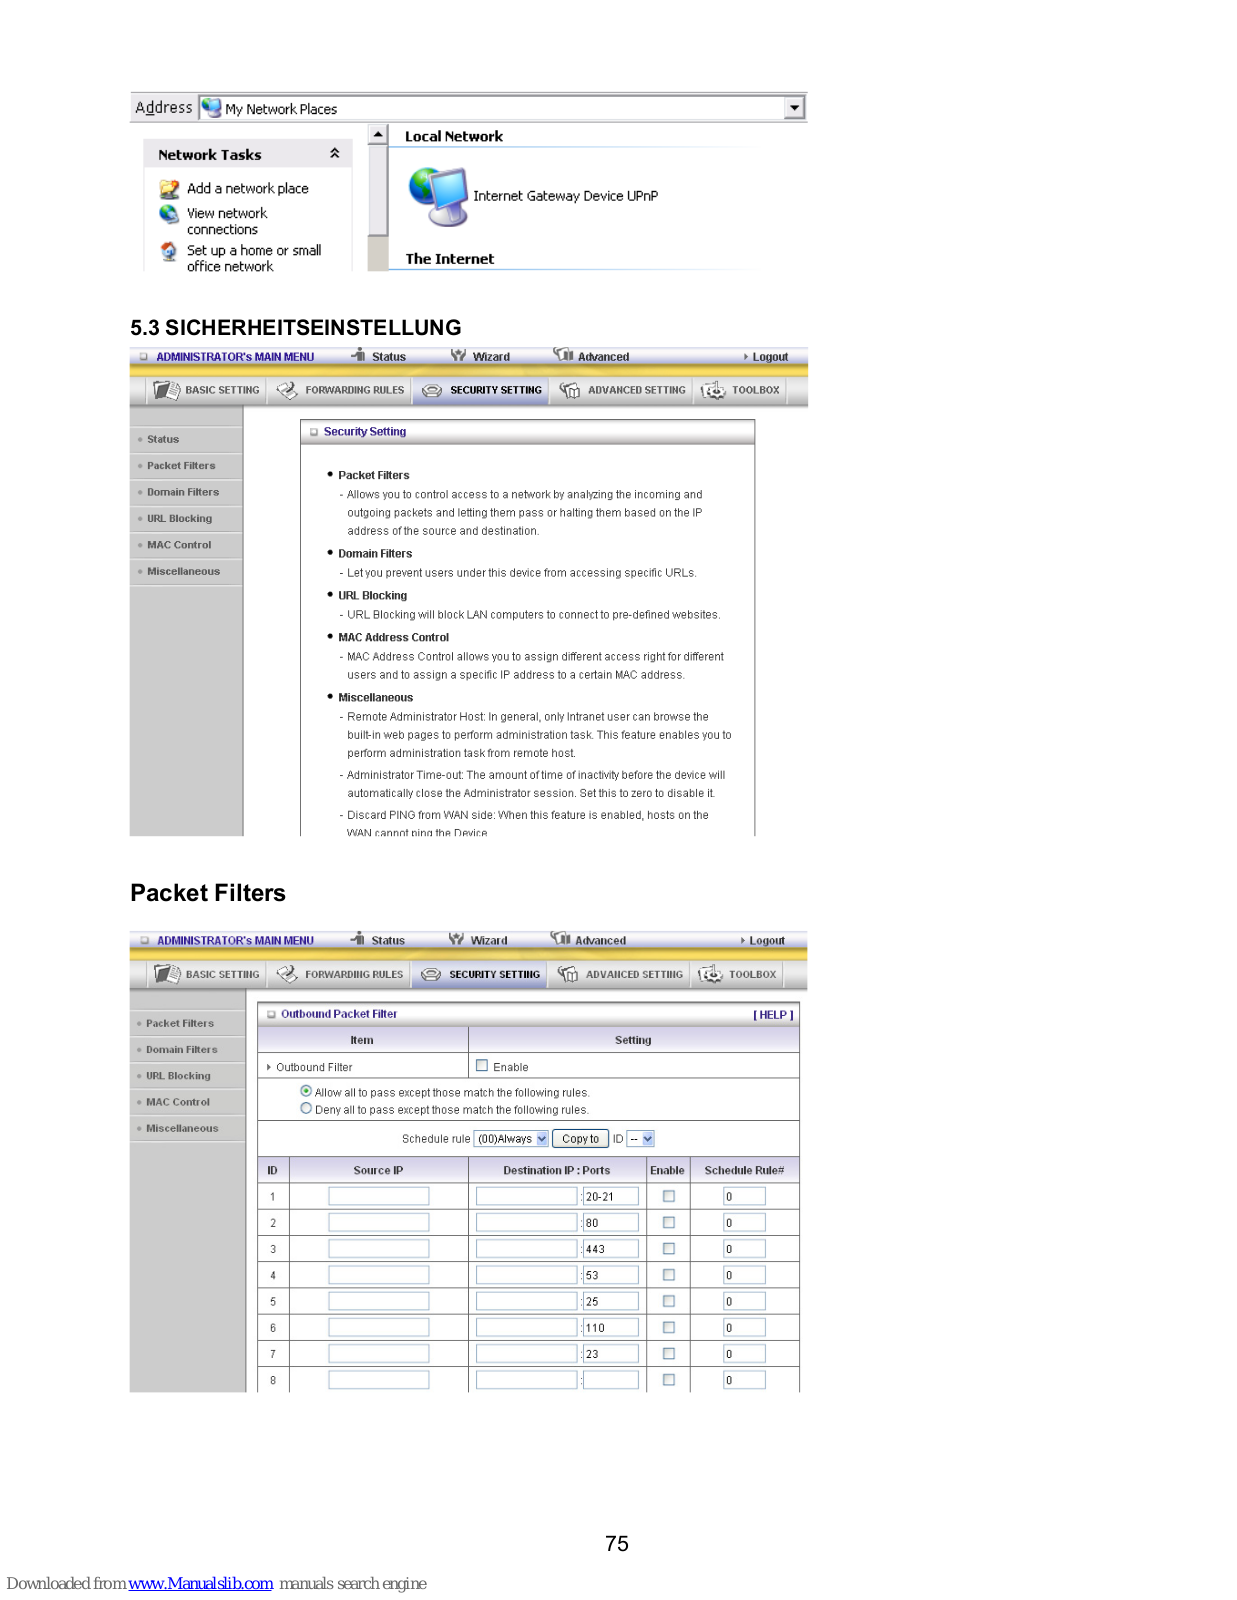The width and height of the screenshot is (1237, 1600).
Task: Open the Schedule rule (00)Always dropdown
Action: coord(511,1139)
